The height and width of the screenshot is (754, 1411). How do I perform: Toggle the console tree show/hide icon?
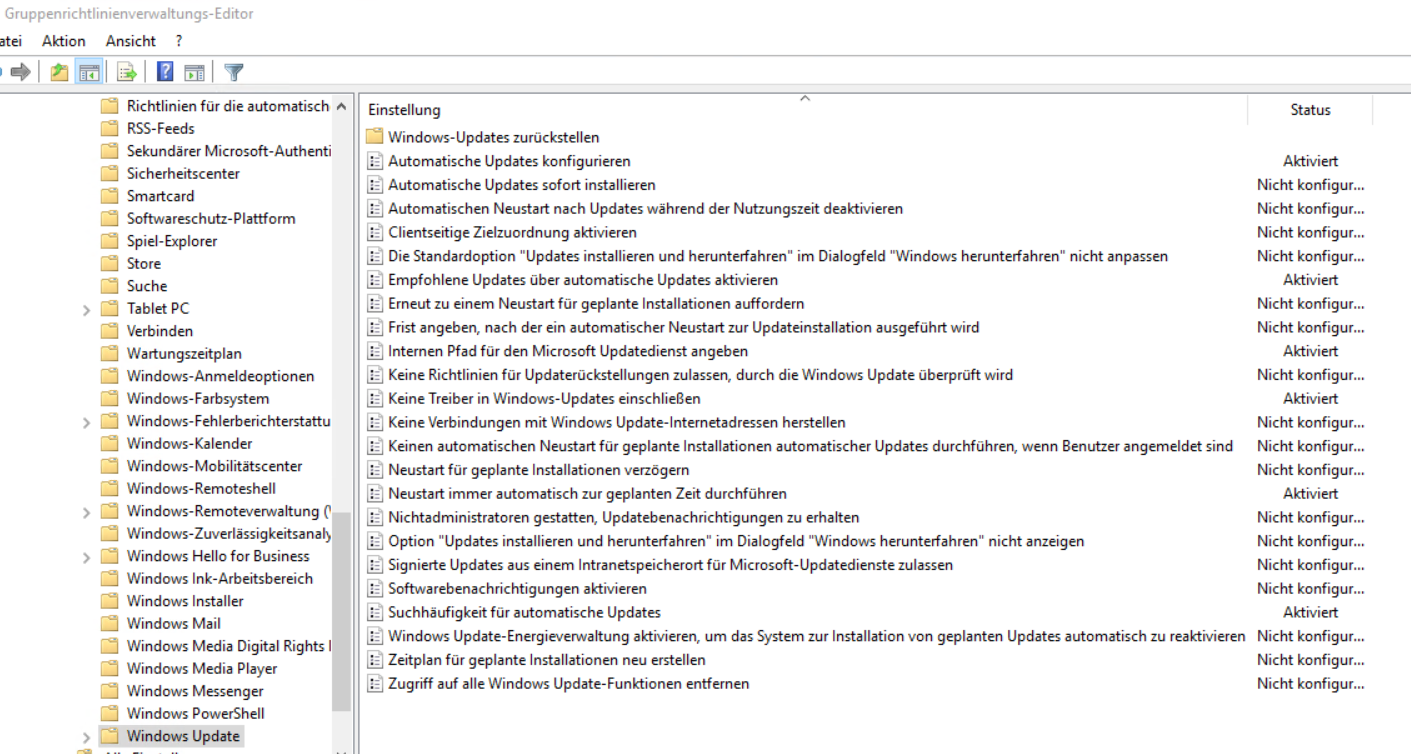(89, 72)
